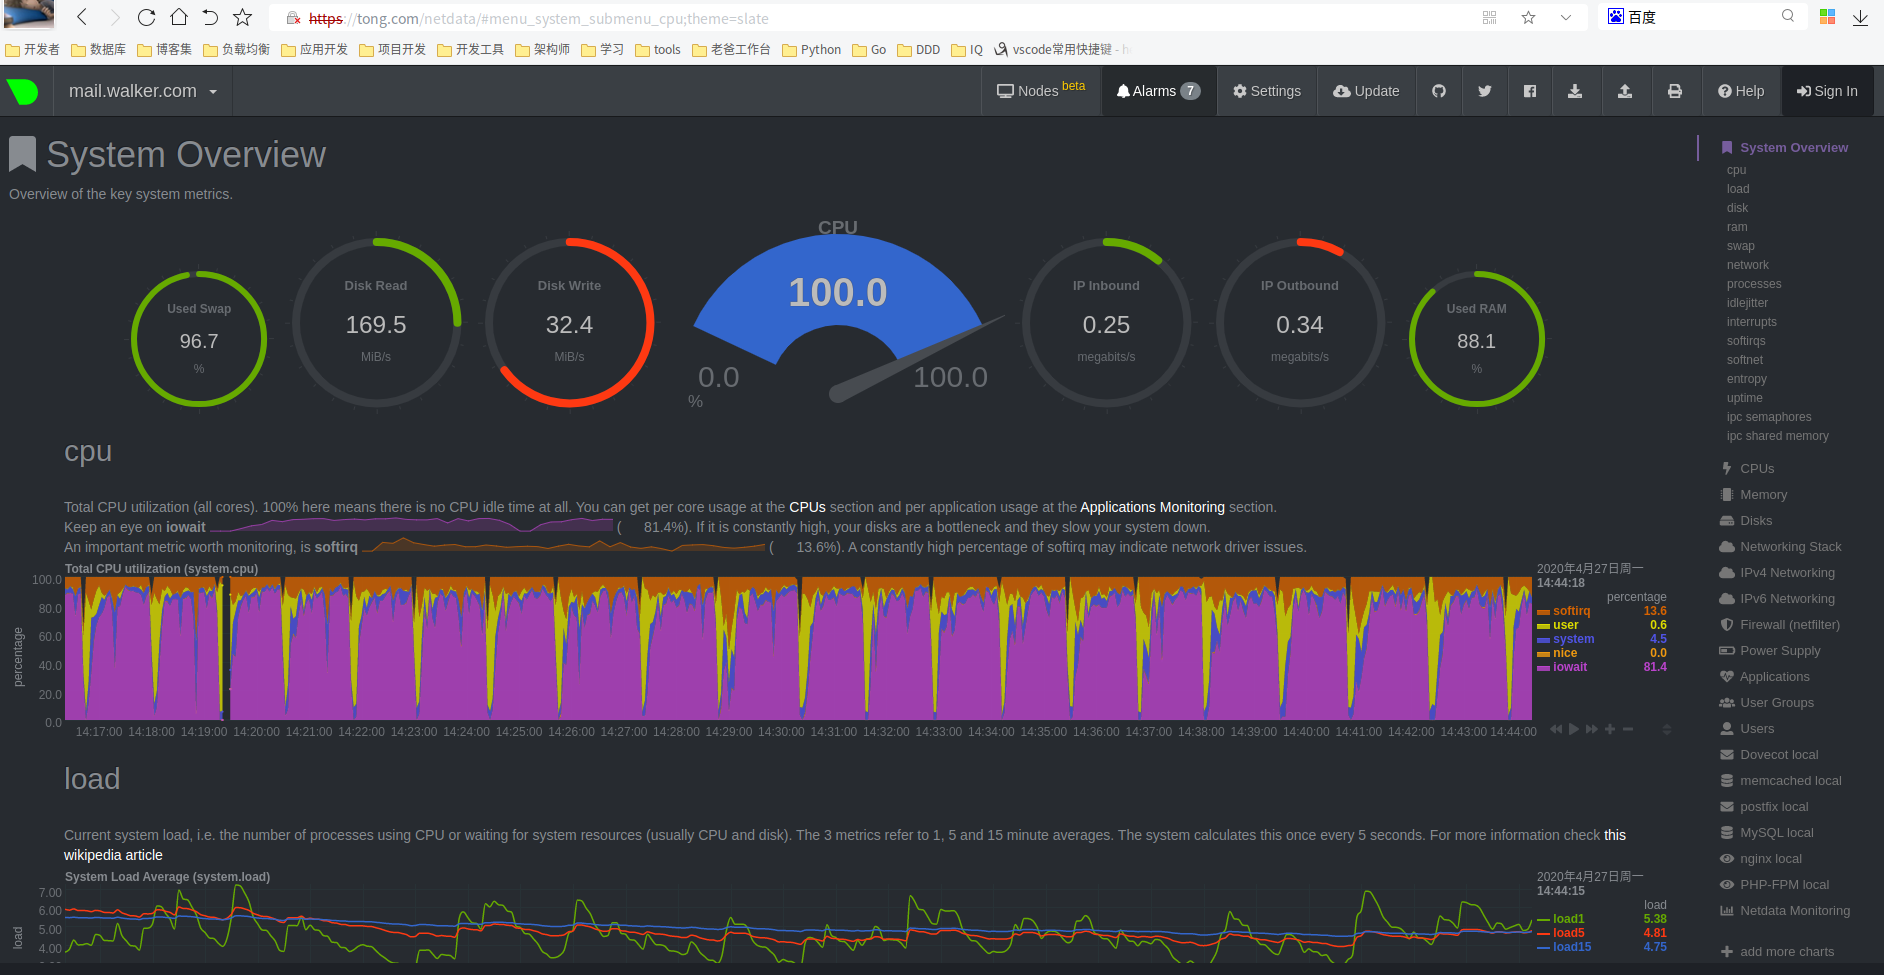Select Applications in the right sidebar
The image size is (1884, 975).
pyautogui.click(x=1774, y=676)
